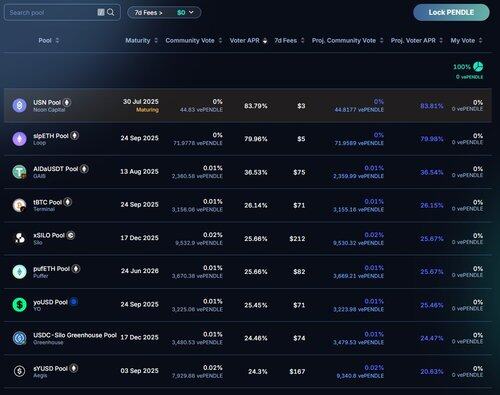500x395 pixels.
Task: Click the slash shortcut icon in search
Action: click(x=101, y=12)
